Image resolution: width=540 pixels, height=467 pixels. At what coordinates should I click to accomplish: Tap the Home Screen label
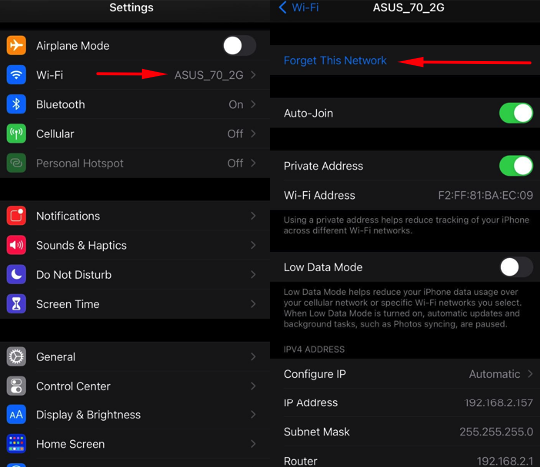[70, 444]
